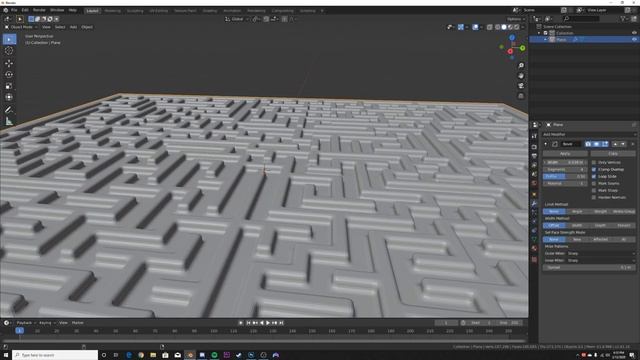Select the Annotate tool
The height and width of the screenshot is (360, 640).
point(9,109)
